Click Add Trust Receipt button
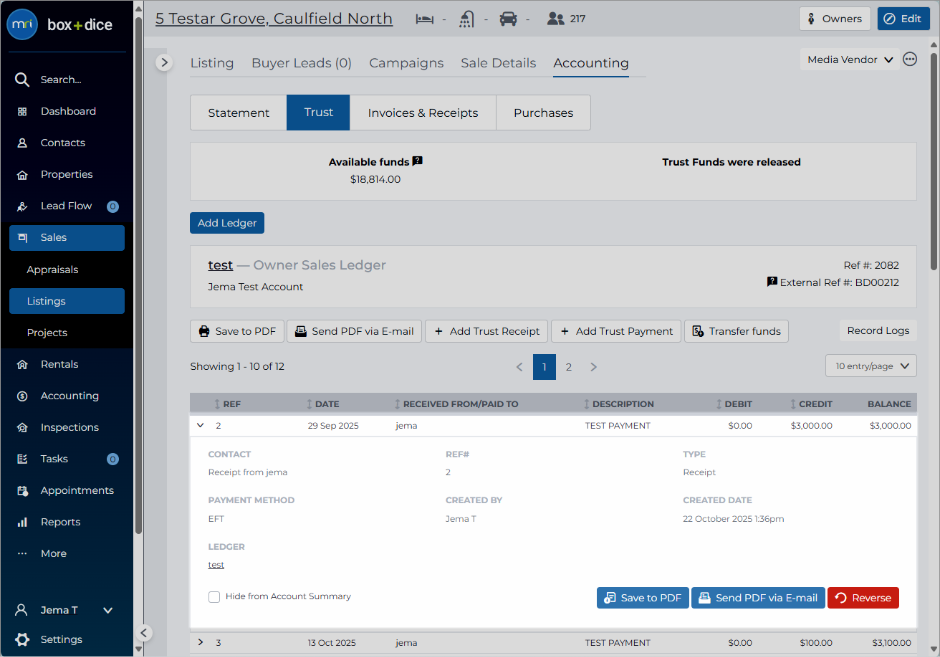This screenshot has width=940, height=657. (486, 331)
